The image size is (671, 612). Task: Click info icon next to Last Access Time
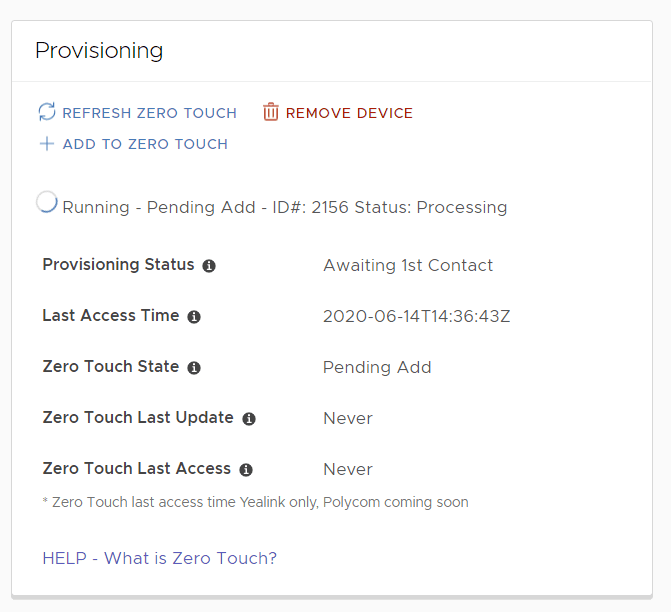tap(194, 317)
